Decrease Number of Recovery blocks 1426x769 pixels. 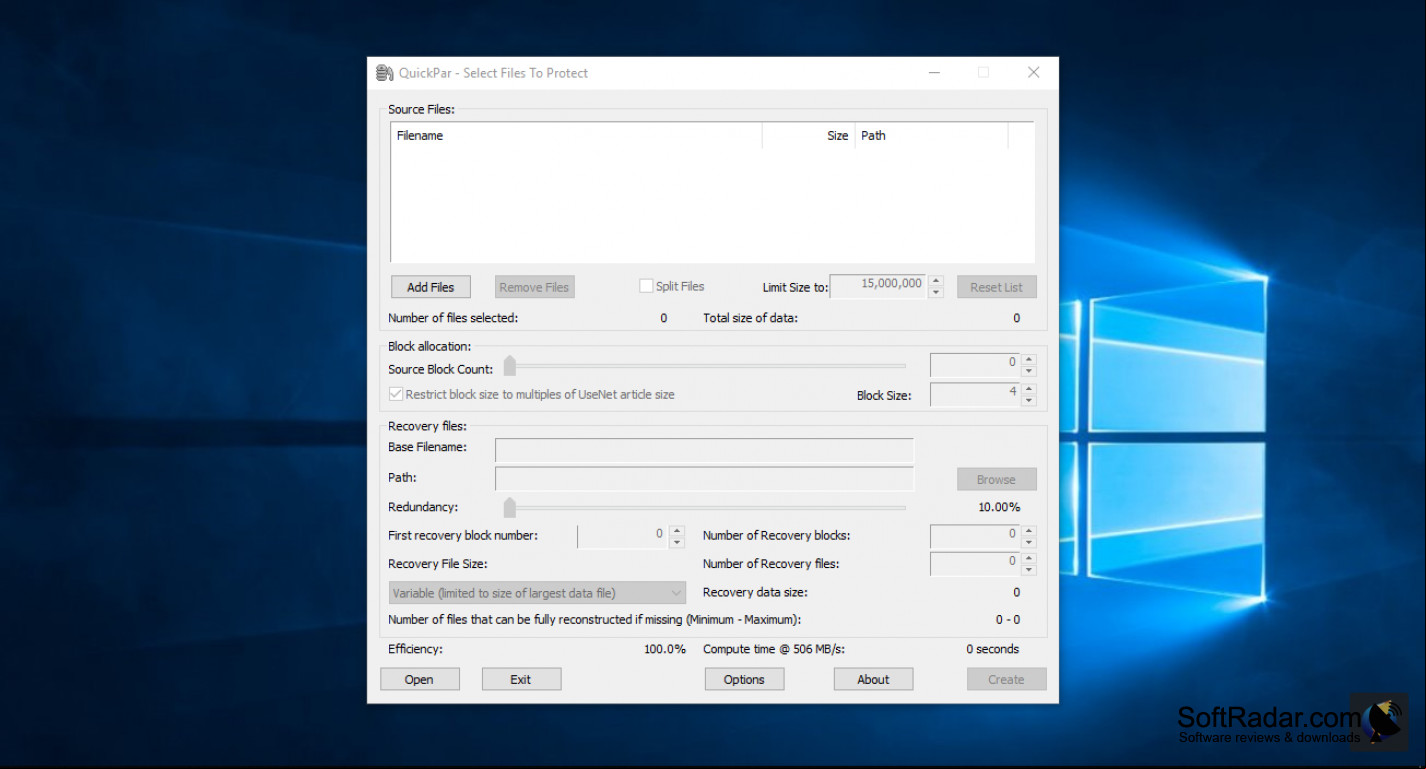coord(1029,543)
